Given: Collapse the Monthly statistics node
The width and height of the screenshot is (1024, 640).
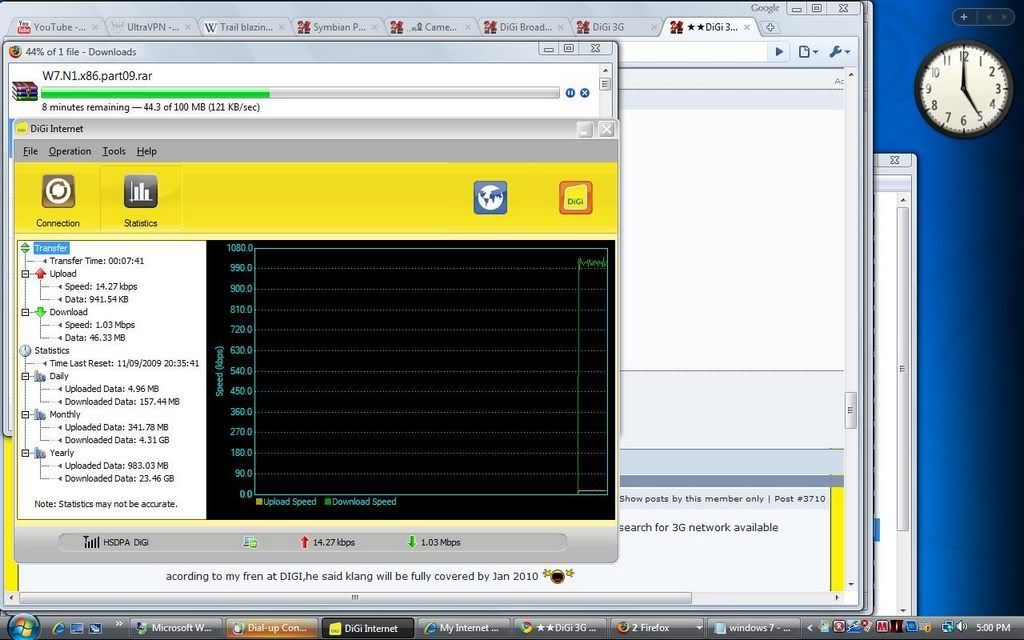Looking at the screenshot, I should pos(25,415).
